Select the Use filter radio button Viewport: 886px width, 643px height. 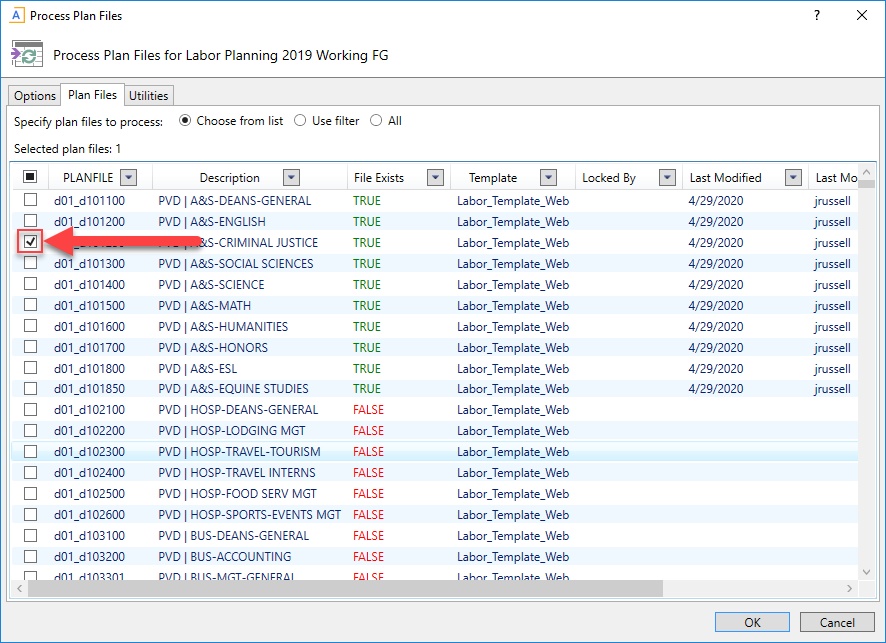[x=300, y=121]
